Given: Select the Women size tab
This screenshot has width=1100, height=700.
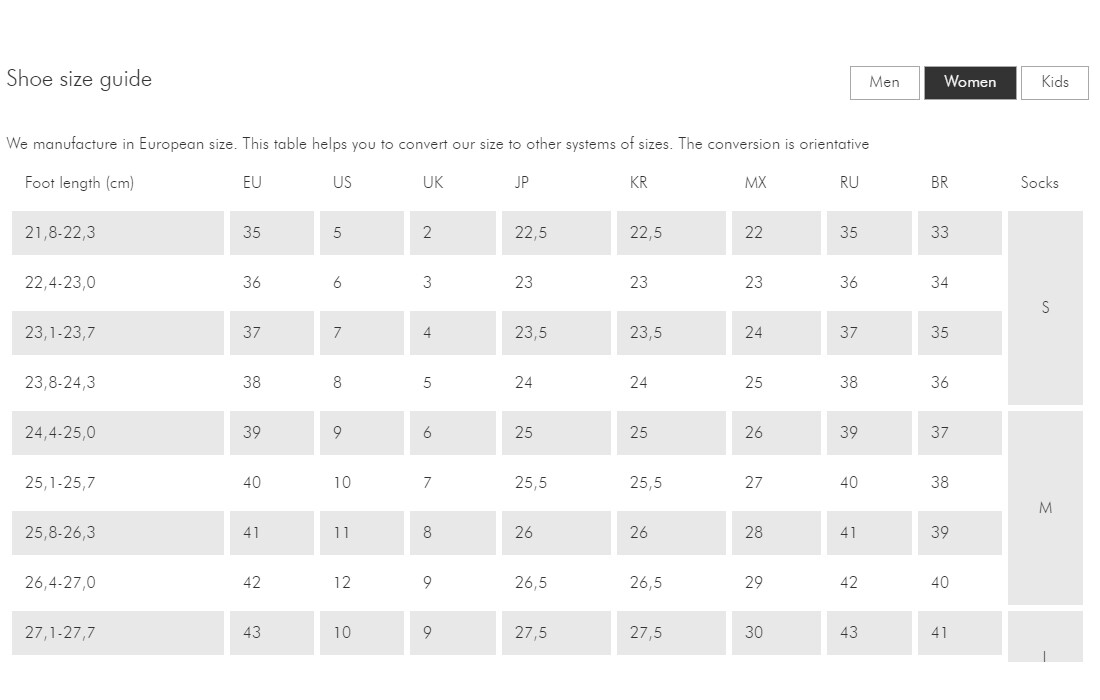Looking at the screenshot, I should 969,82.
